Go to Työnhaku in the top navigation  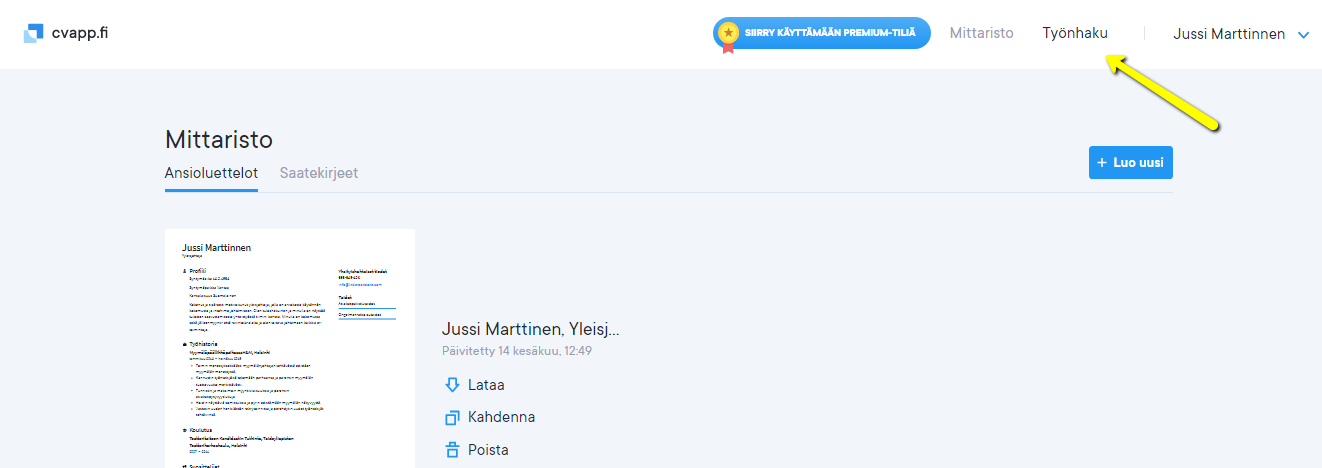(x=1075, y=33)
